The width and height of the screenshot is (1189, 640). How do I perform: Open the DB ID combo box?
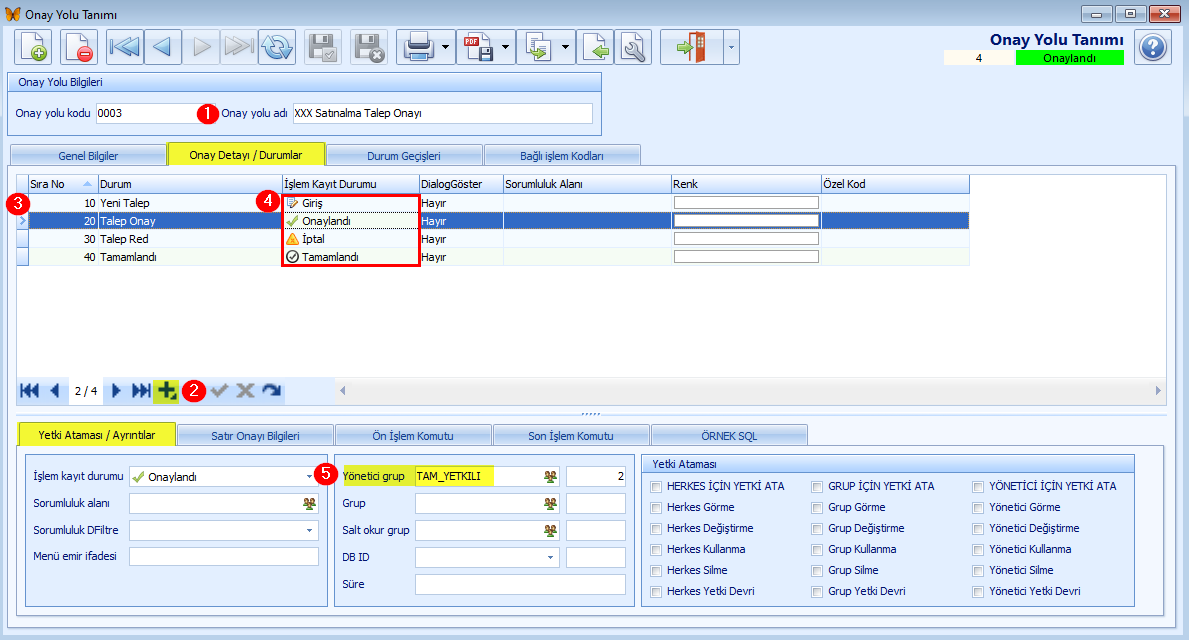pyautogui.click(x=551, y=557)
